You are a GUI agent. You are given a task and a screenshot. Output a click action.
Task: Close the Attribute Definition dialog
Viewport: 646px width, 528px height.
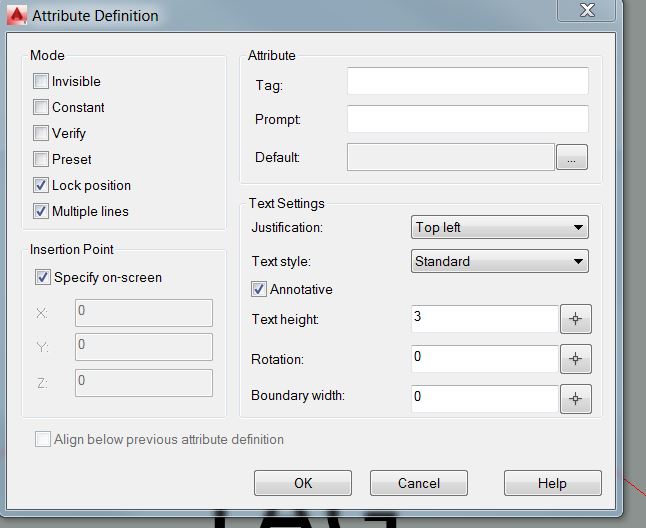(x=587, y=10)
